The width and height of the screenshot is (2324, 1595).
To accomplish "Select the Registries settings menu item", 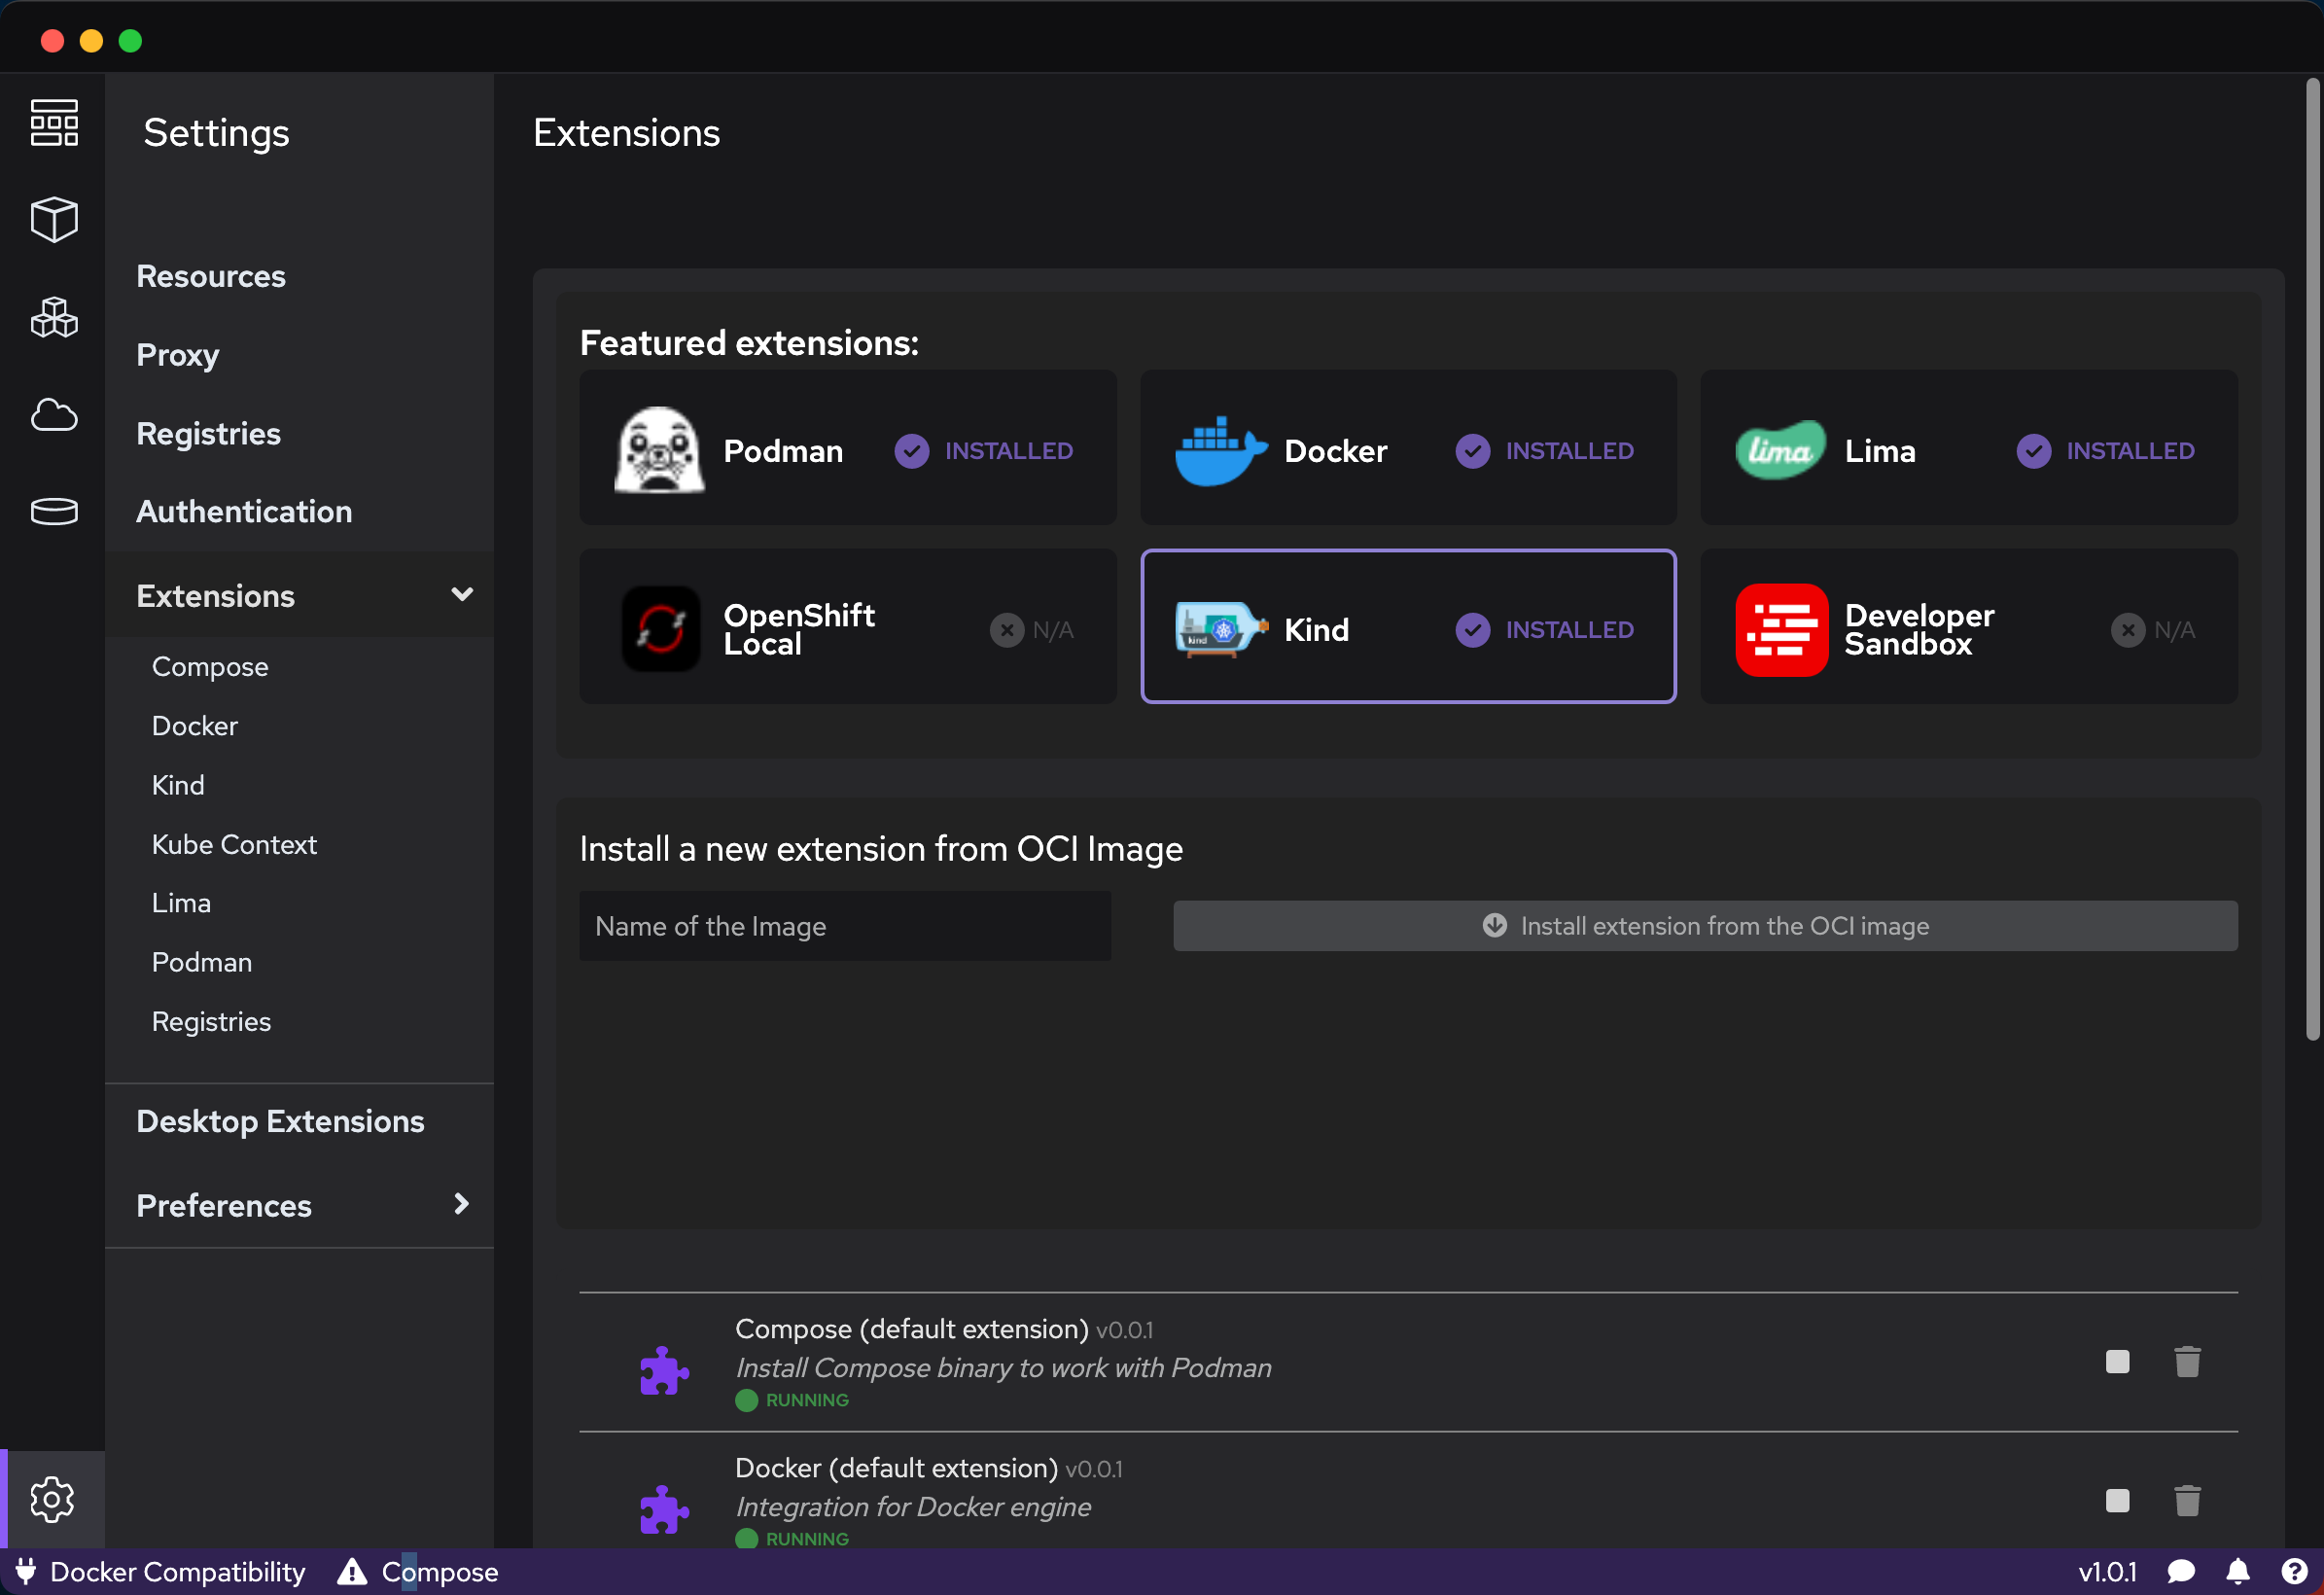I will point(206,433).
